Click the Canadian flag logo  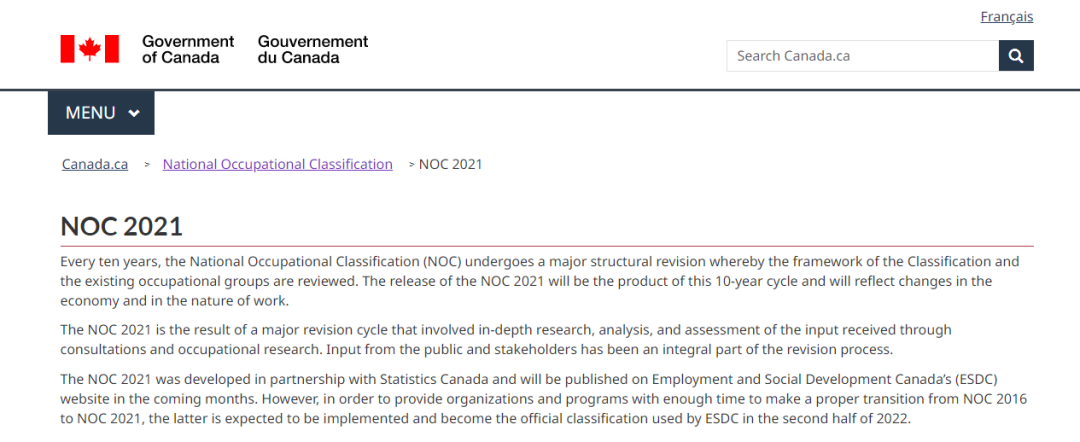click(90, 49)
